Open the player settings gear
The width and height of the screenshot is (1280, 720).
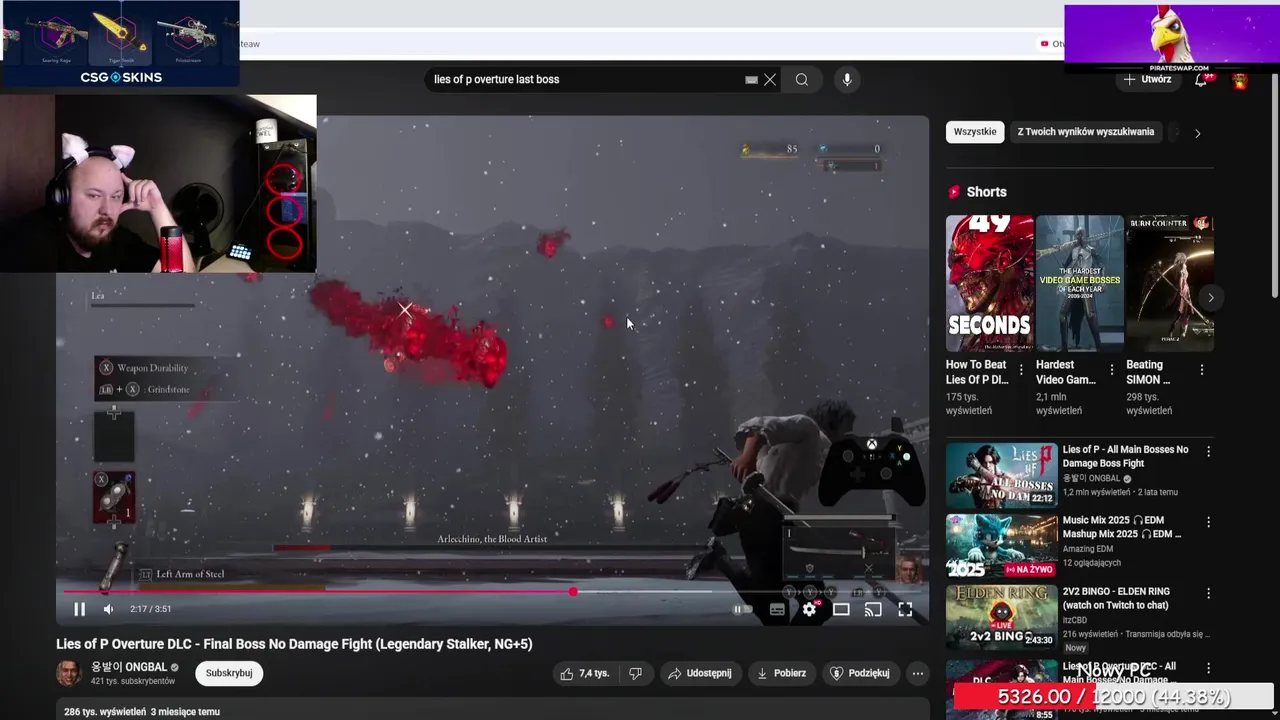809,609
